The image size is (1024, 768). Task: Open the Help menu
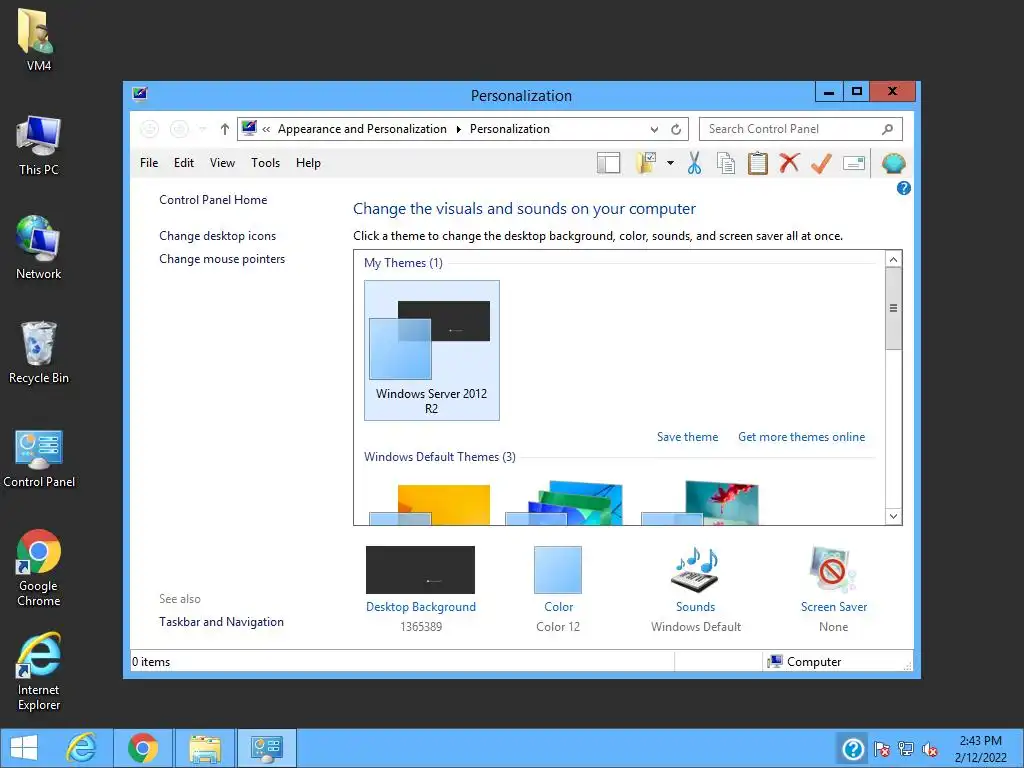[308, 163]
